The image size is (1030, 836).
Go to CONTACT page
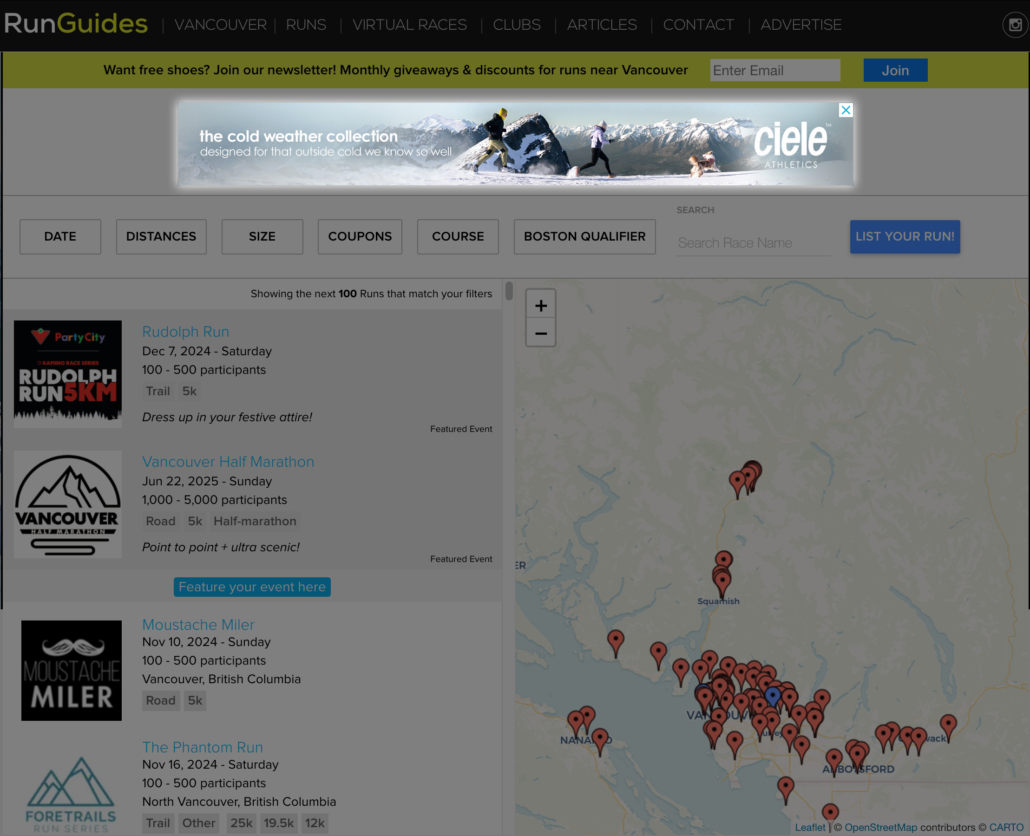(698, 25)
